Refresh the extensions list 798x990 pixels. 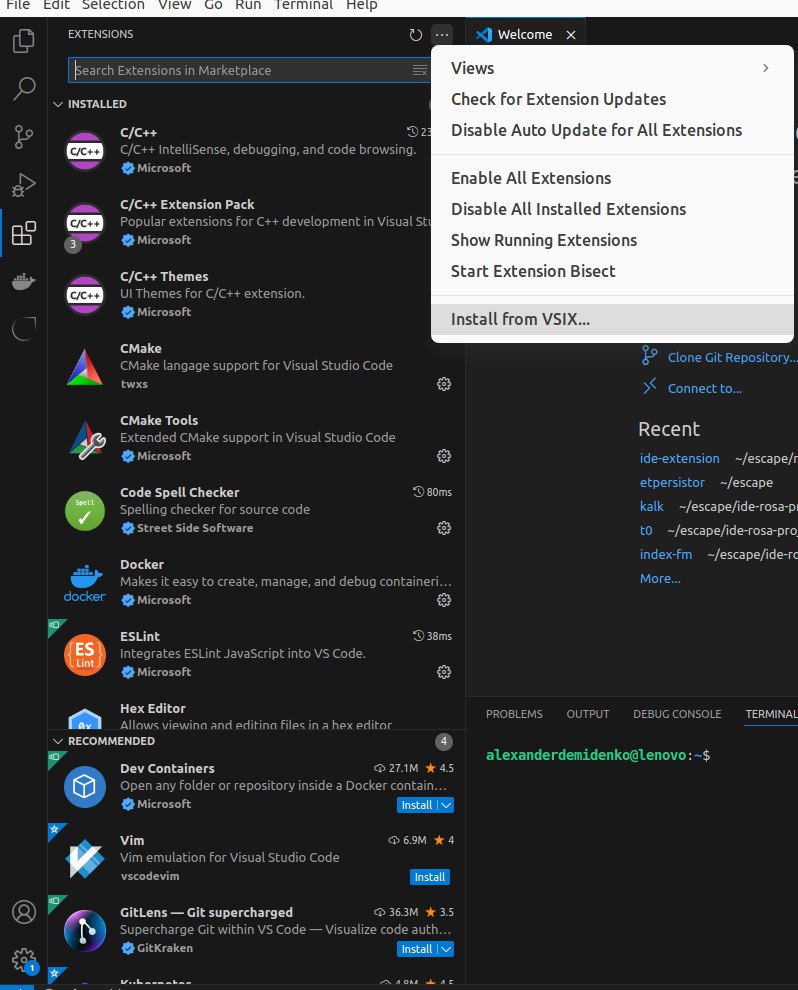coord(416,35)
